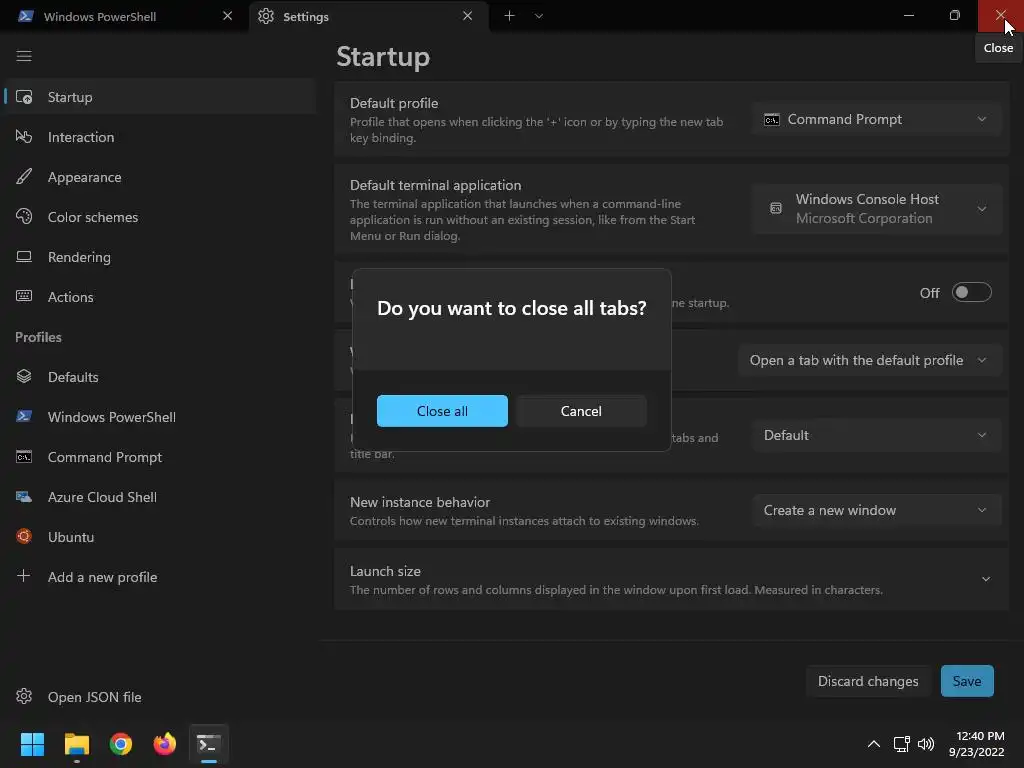Click the Startup page heading

[383, 57]
